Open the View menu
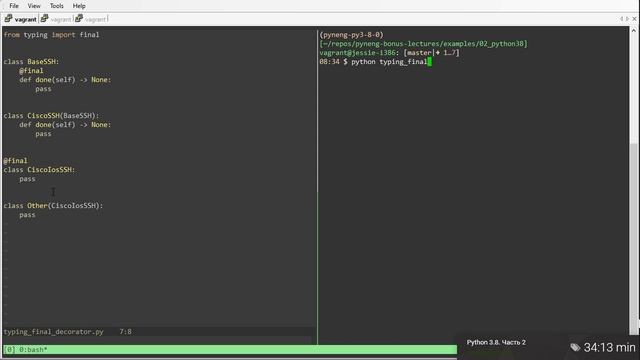 [34, 6]
